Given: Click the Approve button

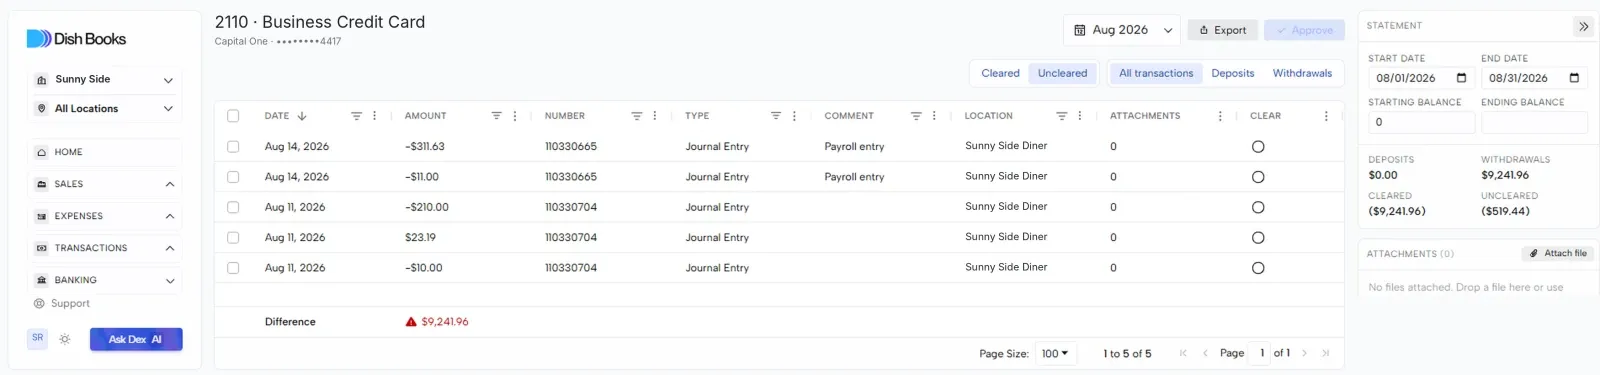Looking at the screenshot, I should pyautogui.click(x=1304, y=30).
